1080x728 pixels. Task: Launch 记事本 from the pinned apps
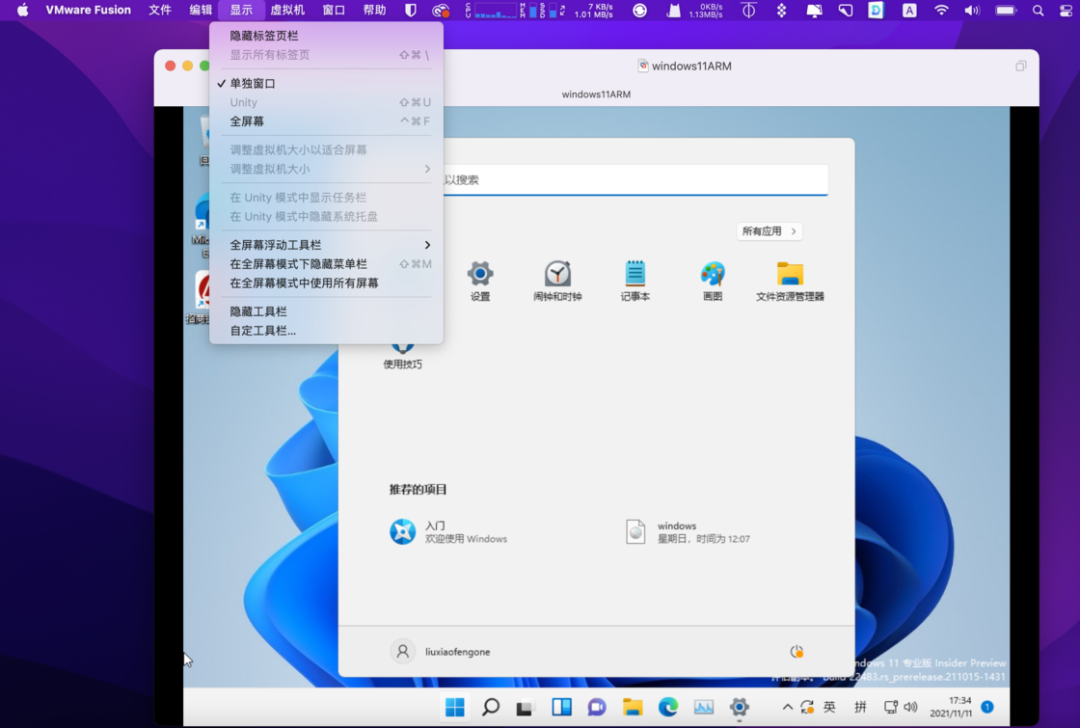point(635,281)
